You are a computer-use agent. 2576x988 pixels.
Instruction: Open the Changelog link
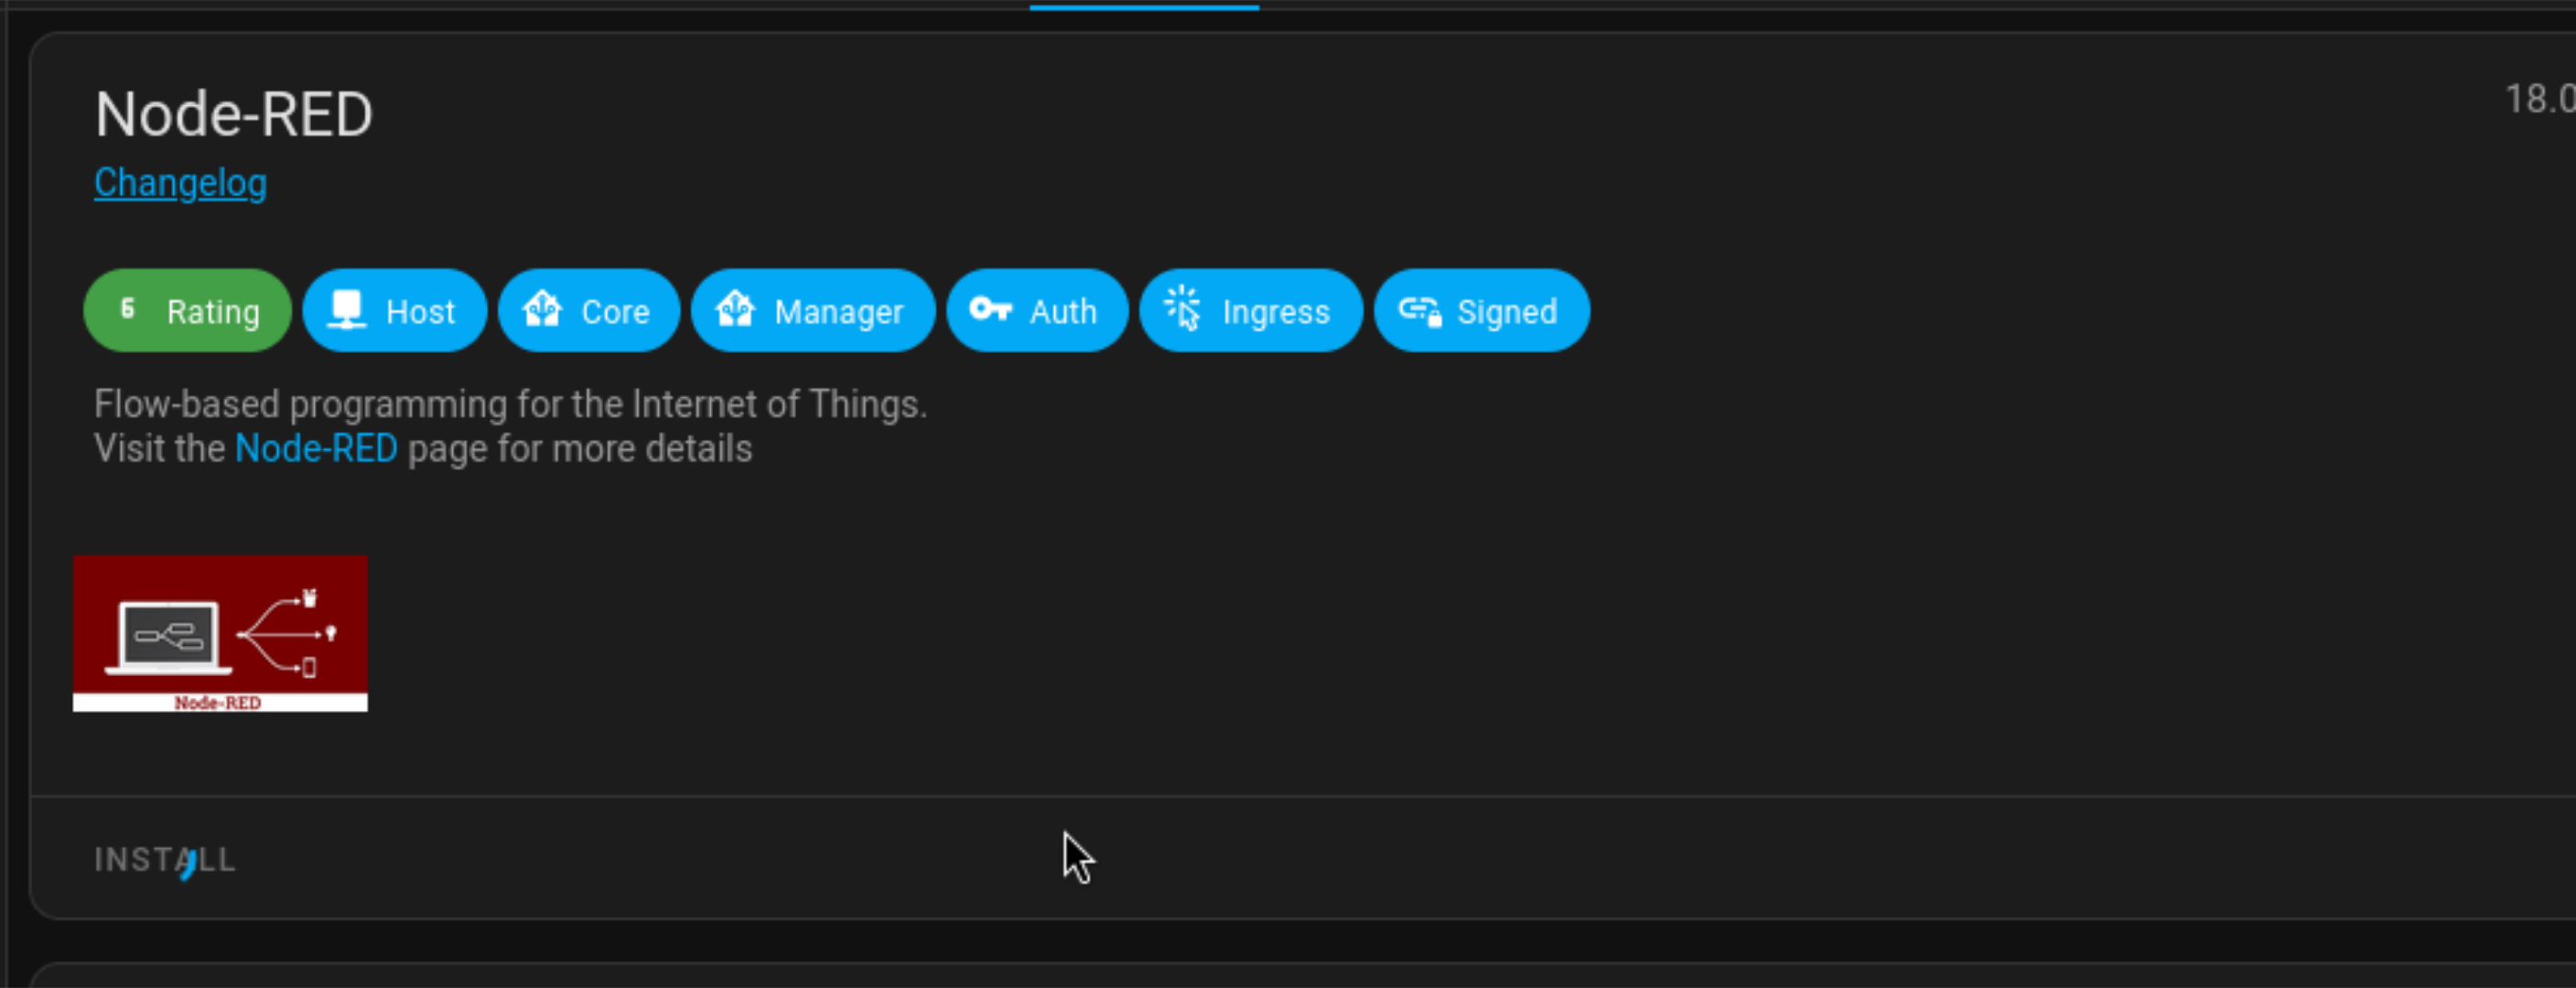click(180, 183)
